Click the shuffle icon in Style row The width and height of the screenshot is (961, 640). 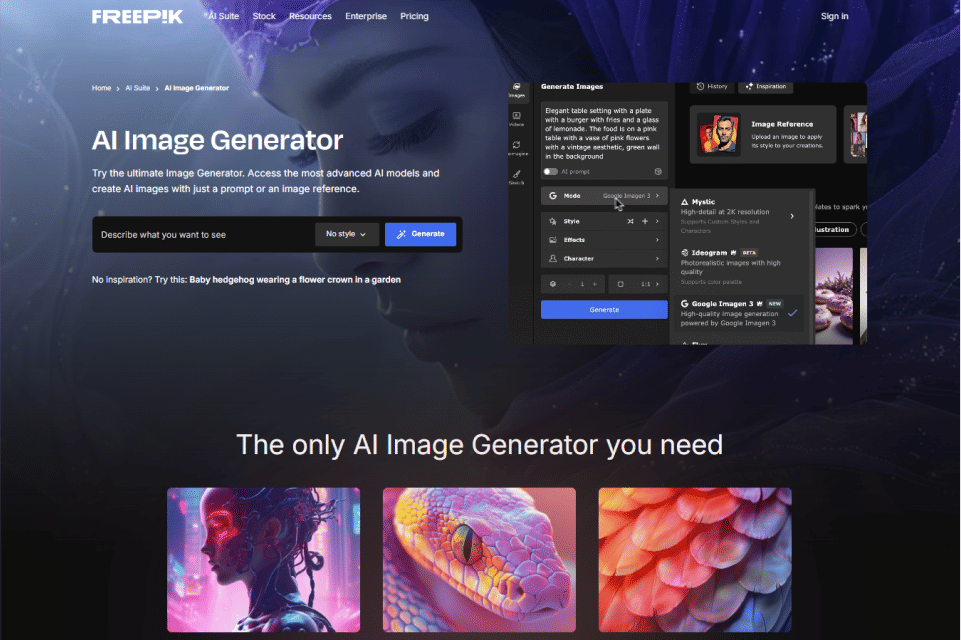[x=630, y=221]
